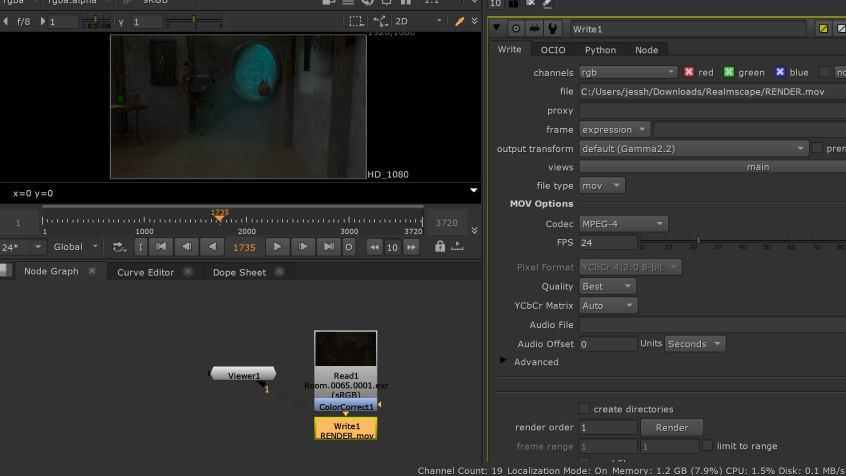Jump to the first frame
This screenshot has width=846, height=476.
[161, 247]
